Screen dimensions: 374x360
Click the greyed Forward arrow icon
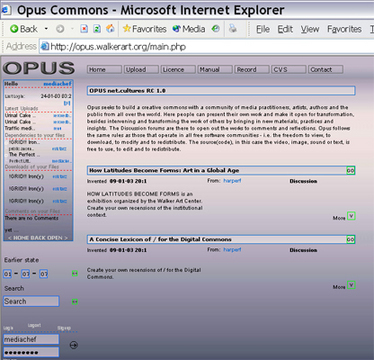(60, 29)
